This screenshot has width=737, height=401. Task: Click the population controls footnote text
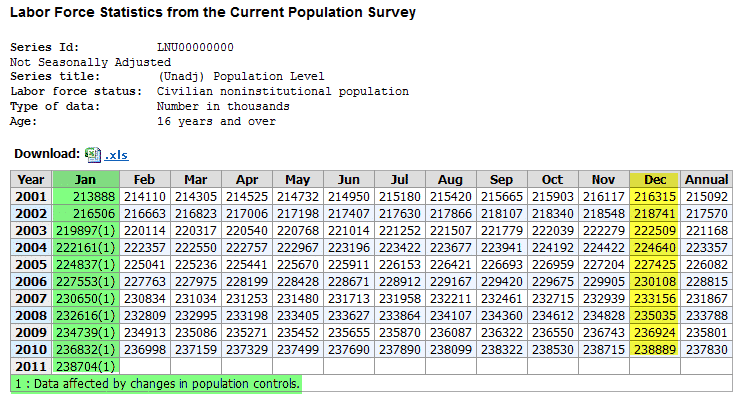click(x=157, y=384)
